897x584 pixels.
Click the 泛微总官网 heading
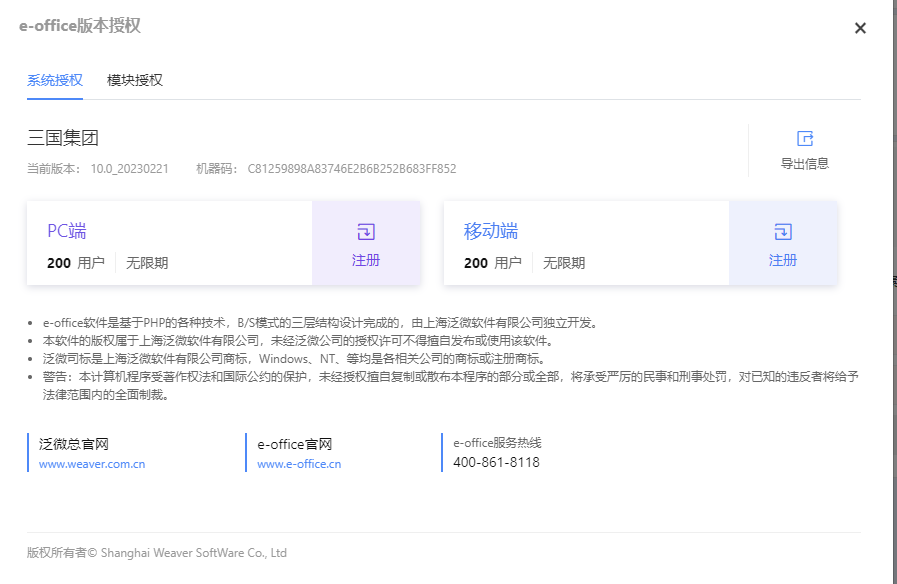(x=74, y=444)
